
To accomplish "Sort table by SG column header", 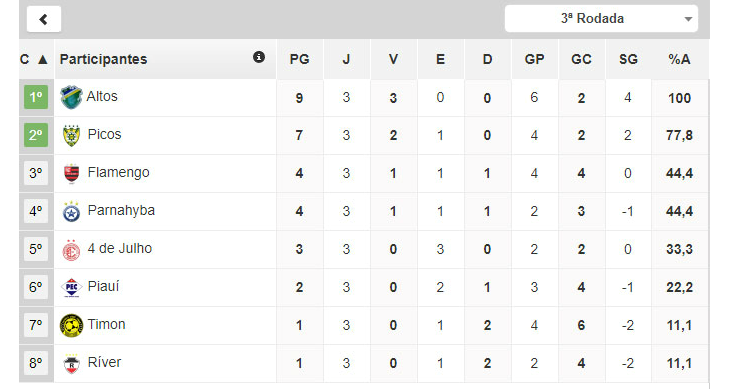I will point(628,59).
